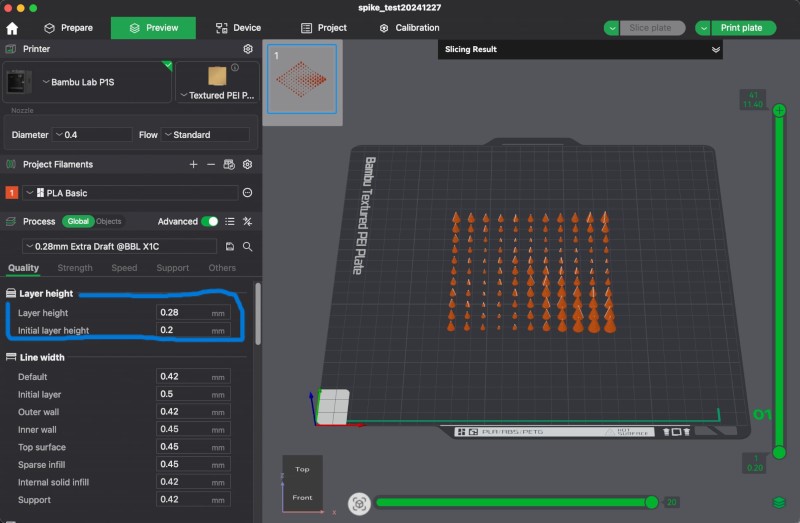Open printer settings gear icon

tap(248, 49)
